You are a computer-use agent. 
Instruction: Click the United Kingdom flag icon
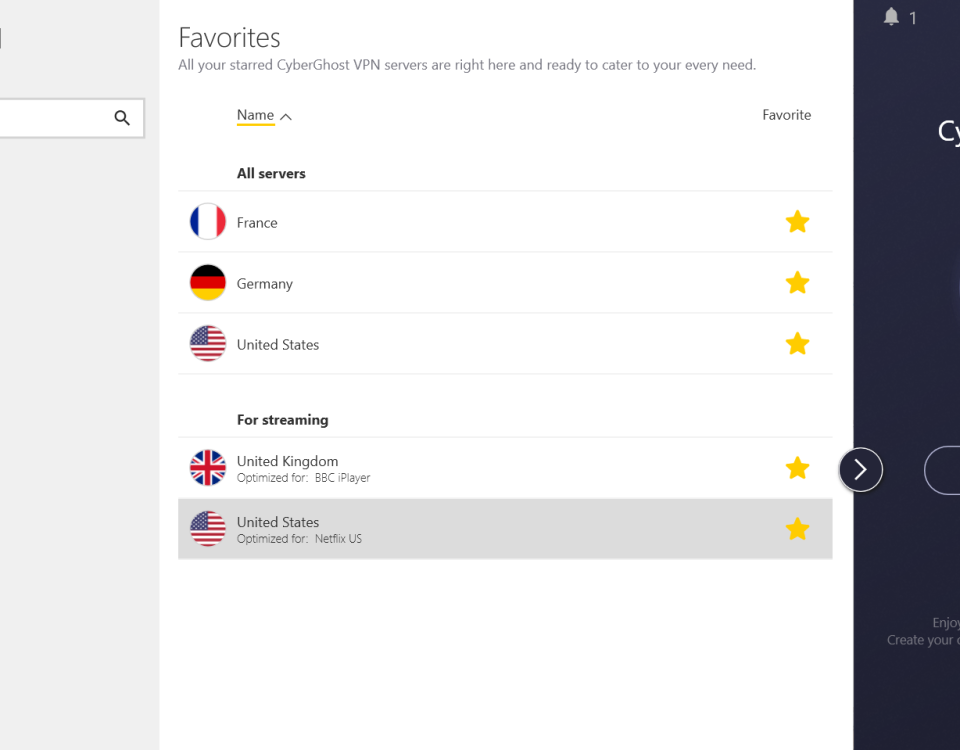click(207, 468)
